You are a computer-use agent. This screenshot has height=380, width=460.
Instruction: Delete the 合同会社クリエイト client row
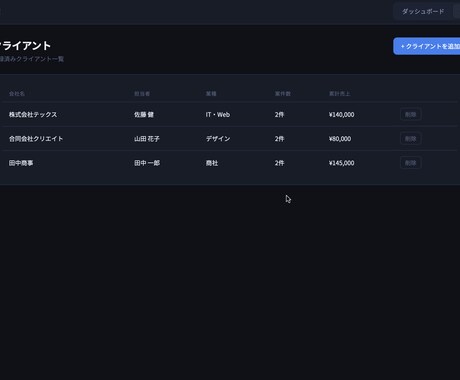coord(411,139)
